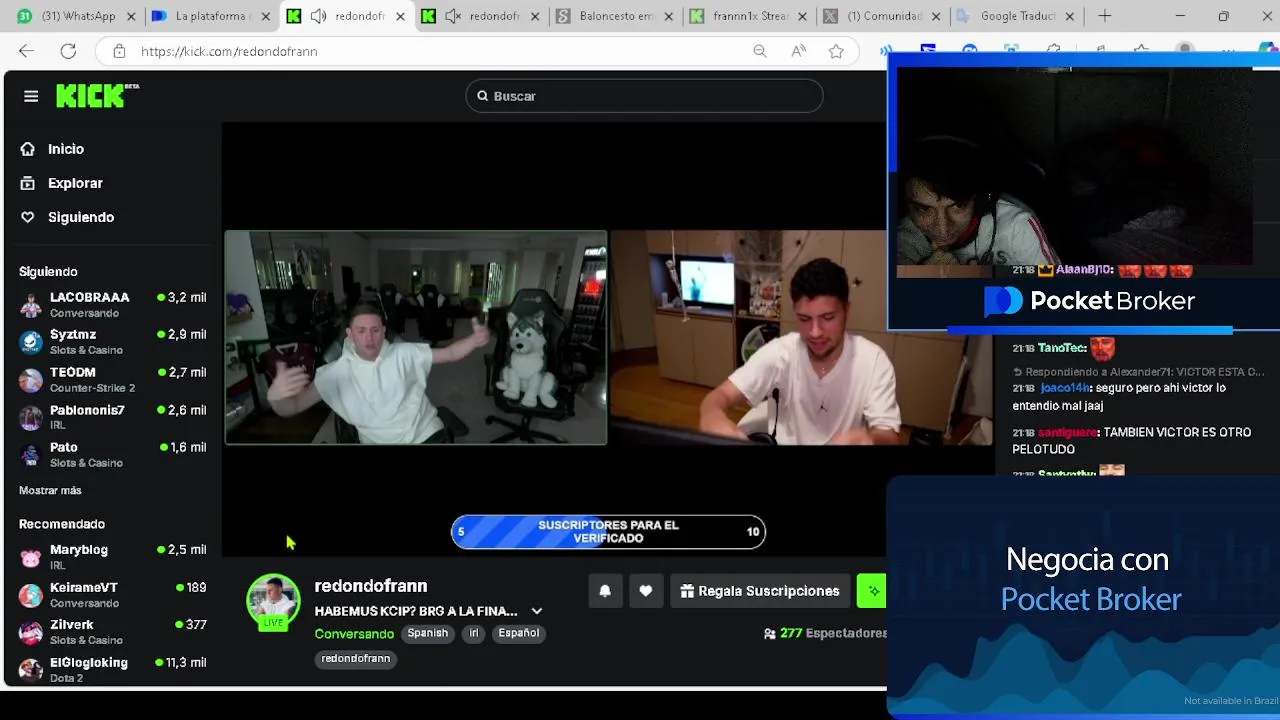Open KeirameVT channel avatar
1280x720 pixels.
(x=31, y=595)
